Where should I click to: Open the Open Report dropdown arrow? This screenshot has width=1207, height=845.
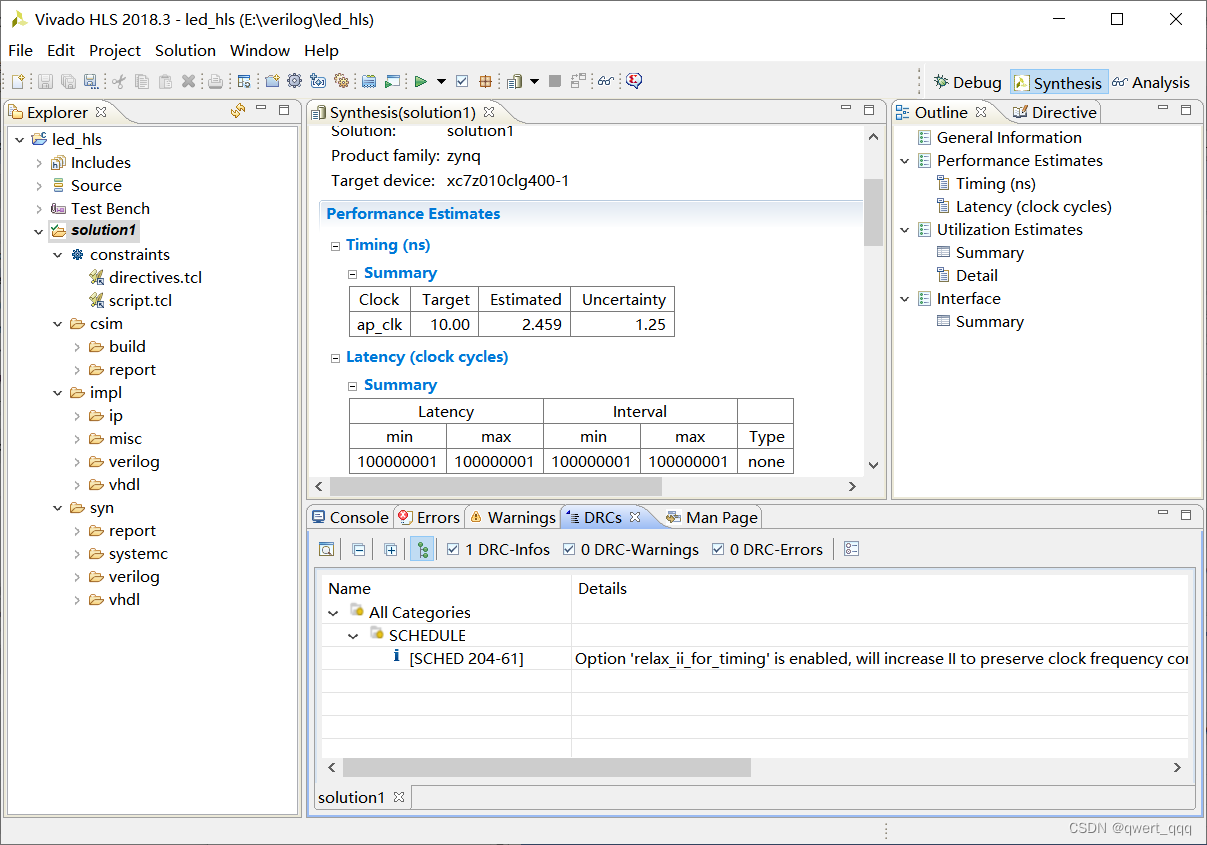tap(534, 81)
